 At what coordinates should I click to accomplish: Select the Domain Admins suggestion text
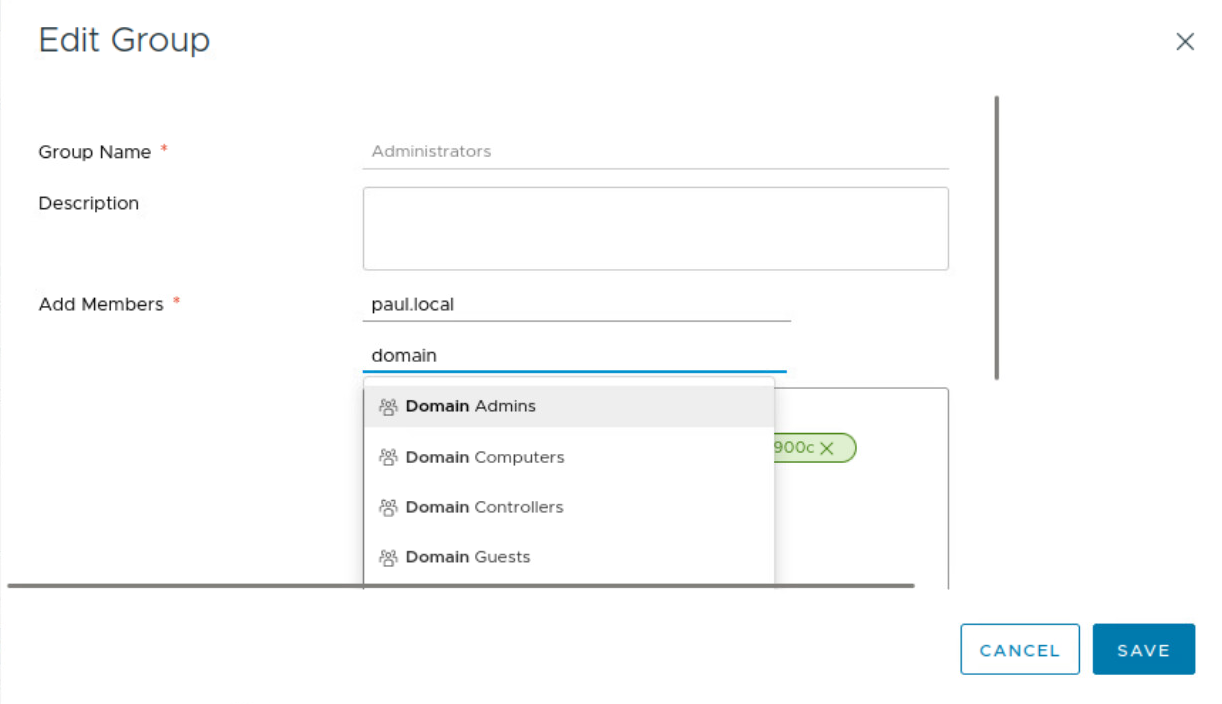click(x=471, y=406)
